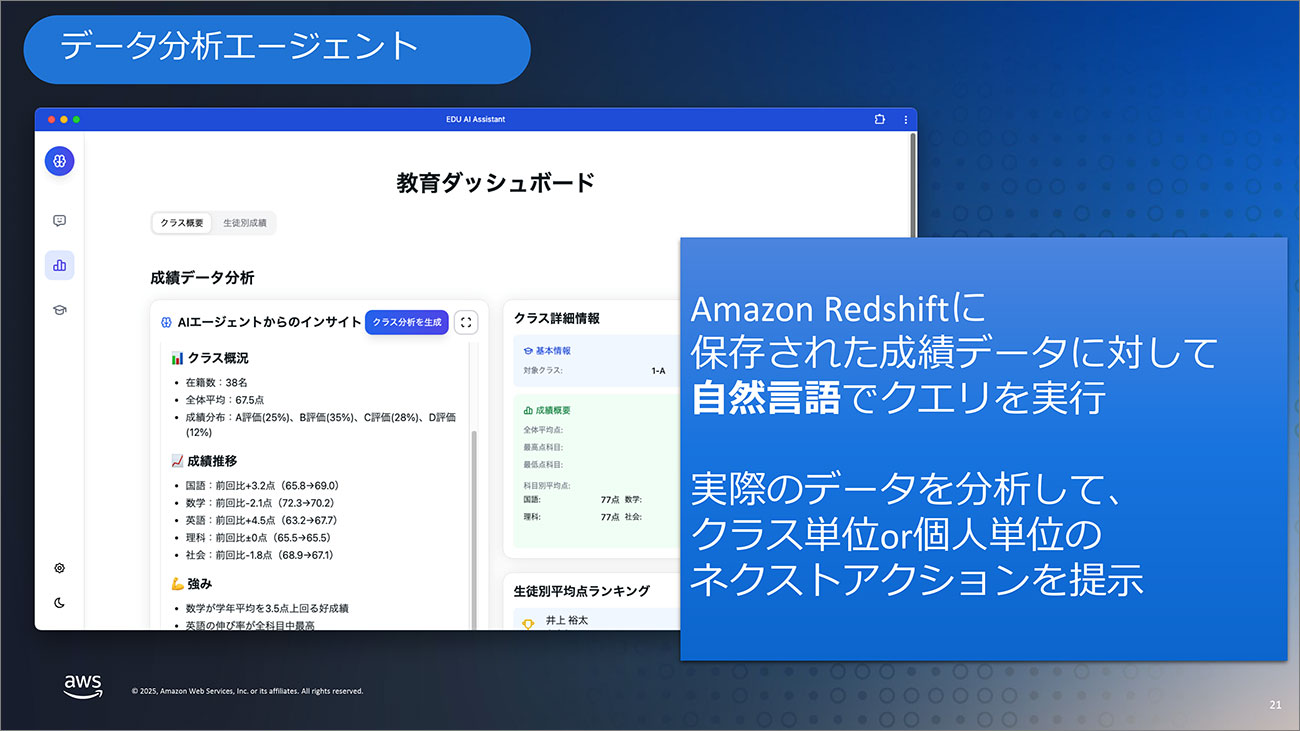Click the brain icon beside AIエージェントからのインサイト
The width and height of the screenshot is (1300, 731).
point(167,322)
